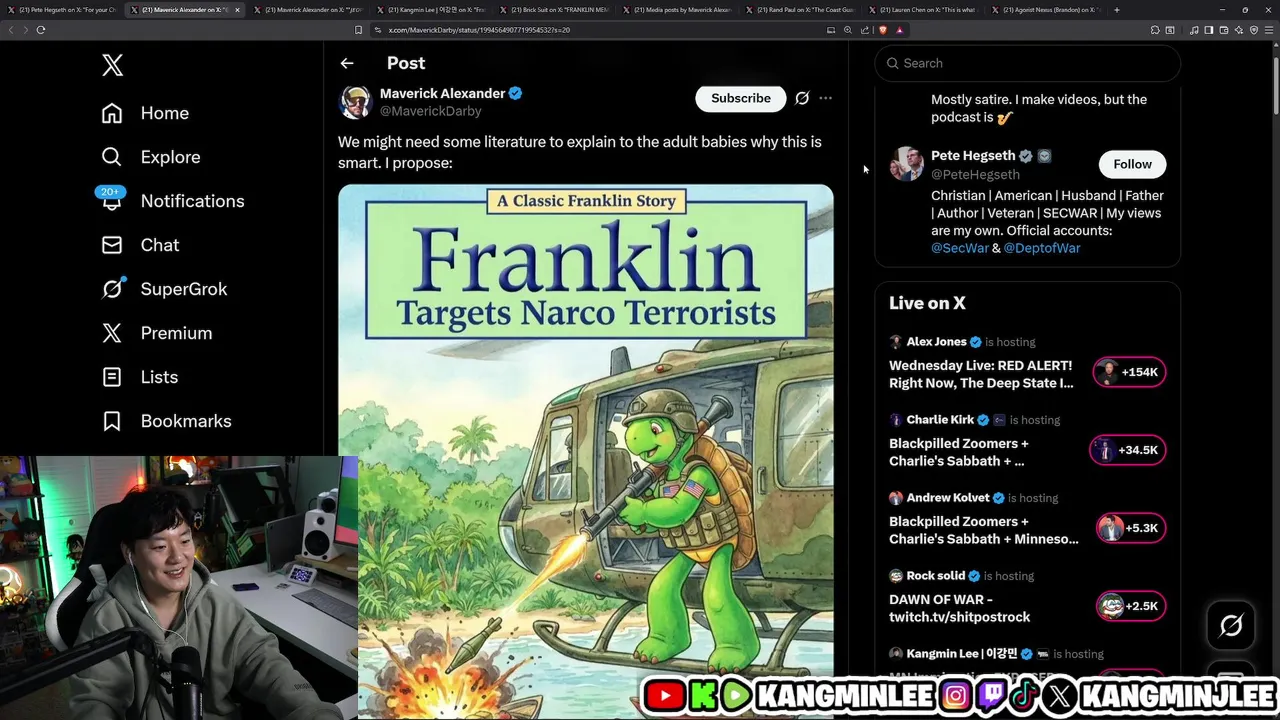Switch to the Rand Paul browser tab

(x=799, y=10)
